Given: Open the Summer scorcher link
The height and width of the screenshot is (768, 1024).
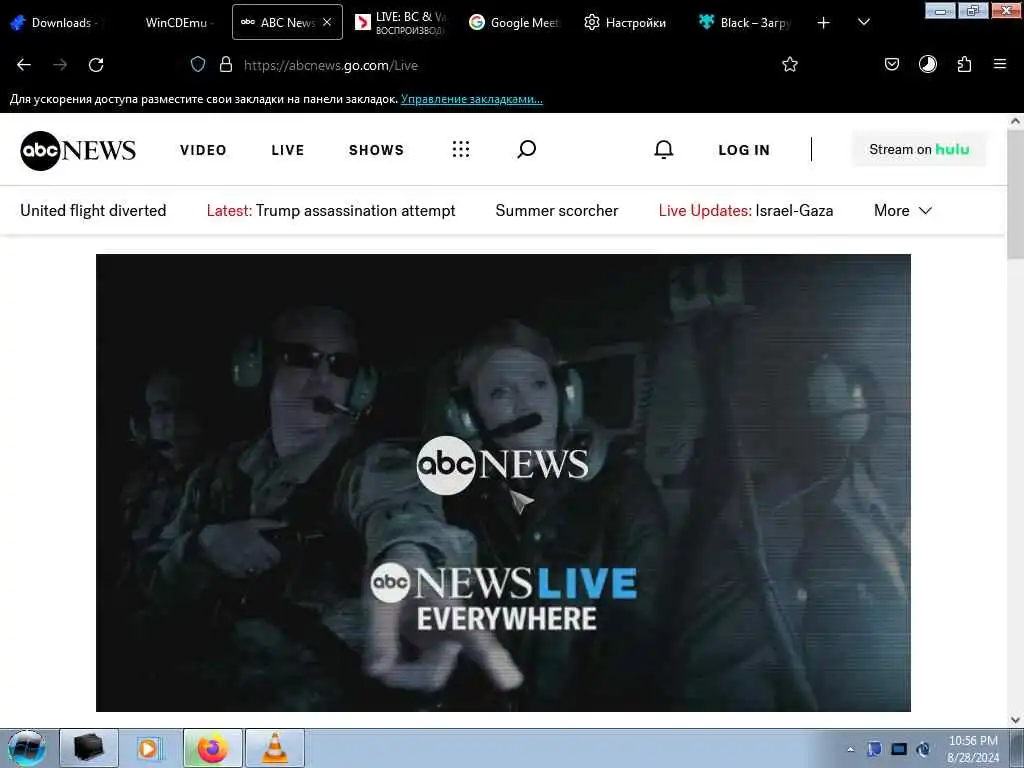Looking at the screenshot, I should (x=556, y=210).
